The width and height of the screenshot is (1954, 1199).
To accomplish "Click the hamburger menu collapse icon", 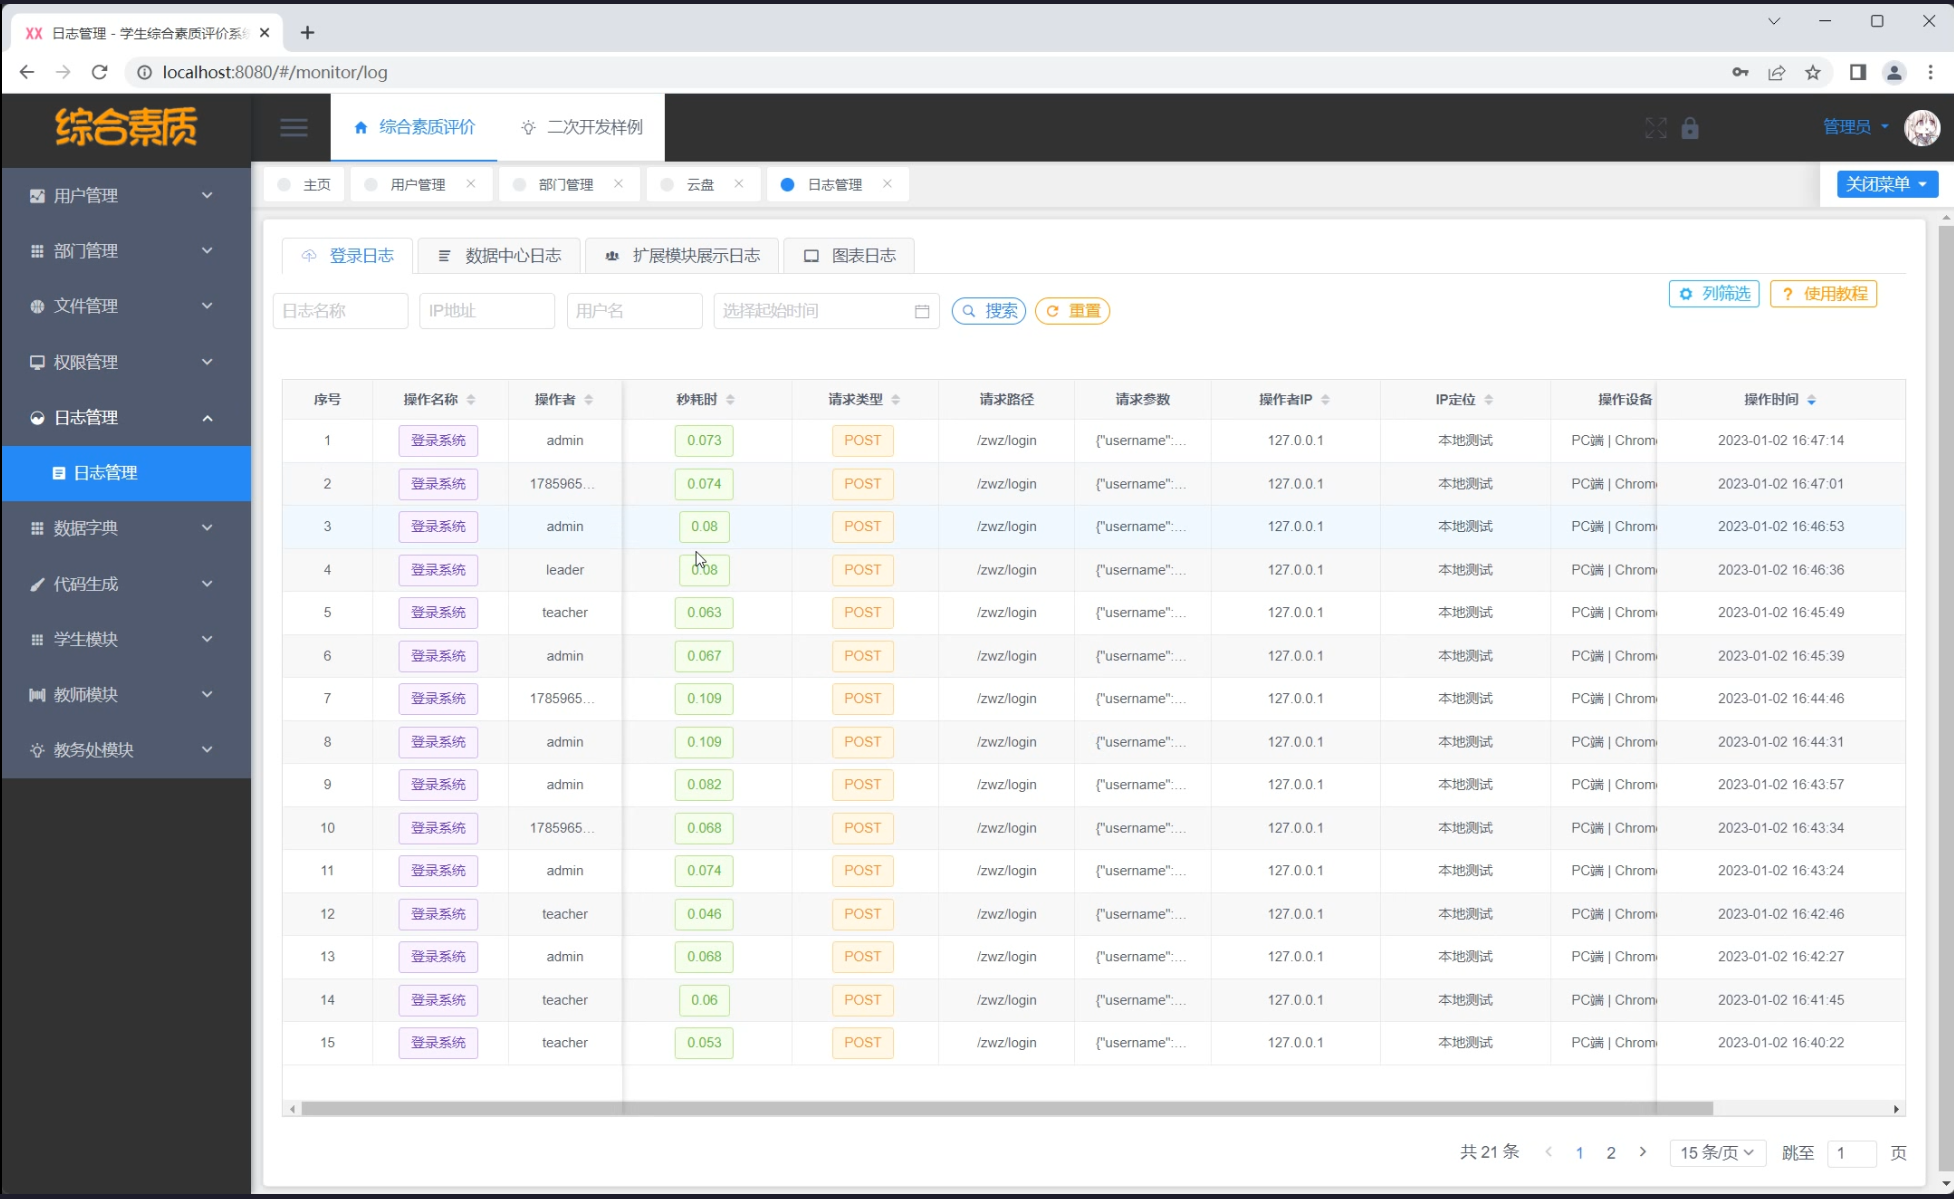I will tap(293, 127).
